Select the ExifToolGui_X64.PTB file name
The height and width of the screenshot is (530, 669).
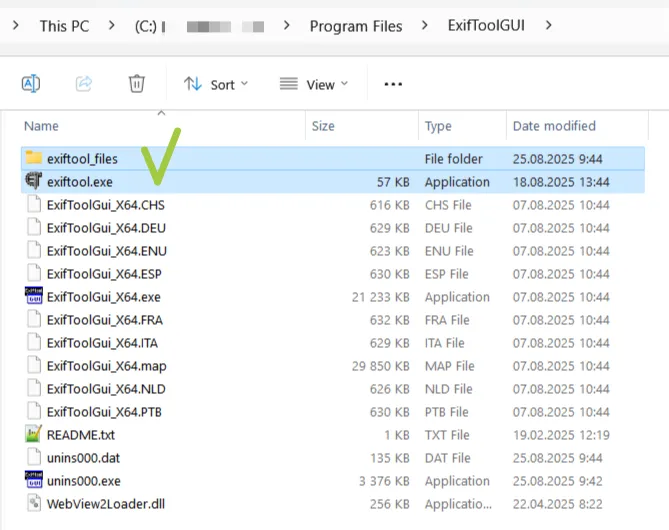point(104,412)
